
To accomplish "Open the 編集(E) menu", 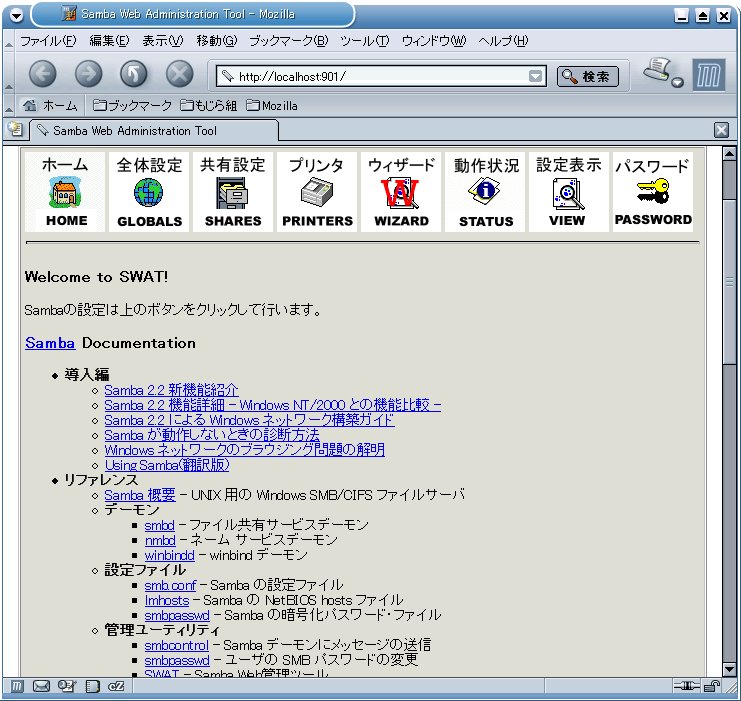I will [x=109, y=41].
